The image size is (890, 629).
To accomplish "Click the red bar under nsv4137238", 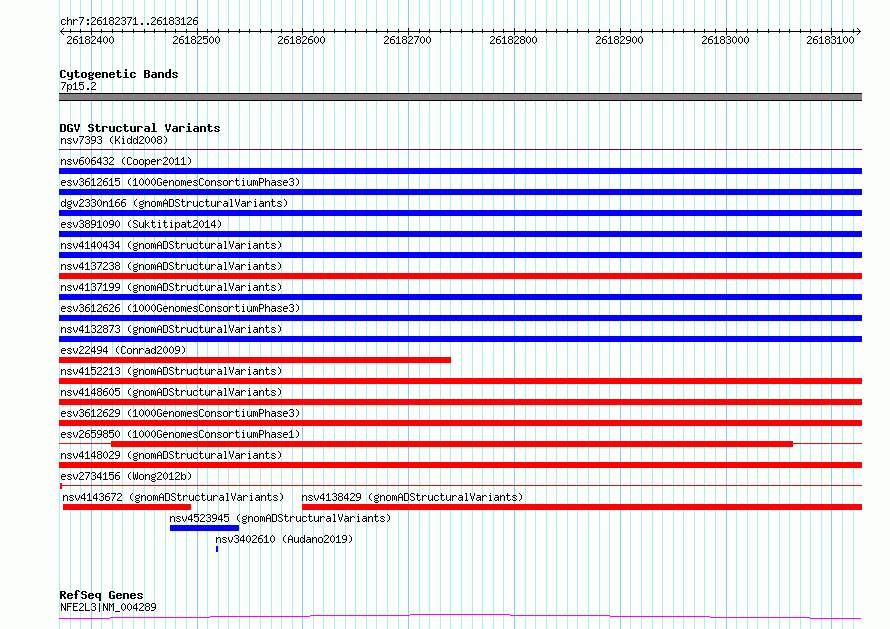I will point(460,276).
